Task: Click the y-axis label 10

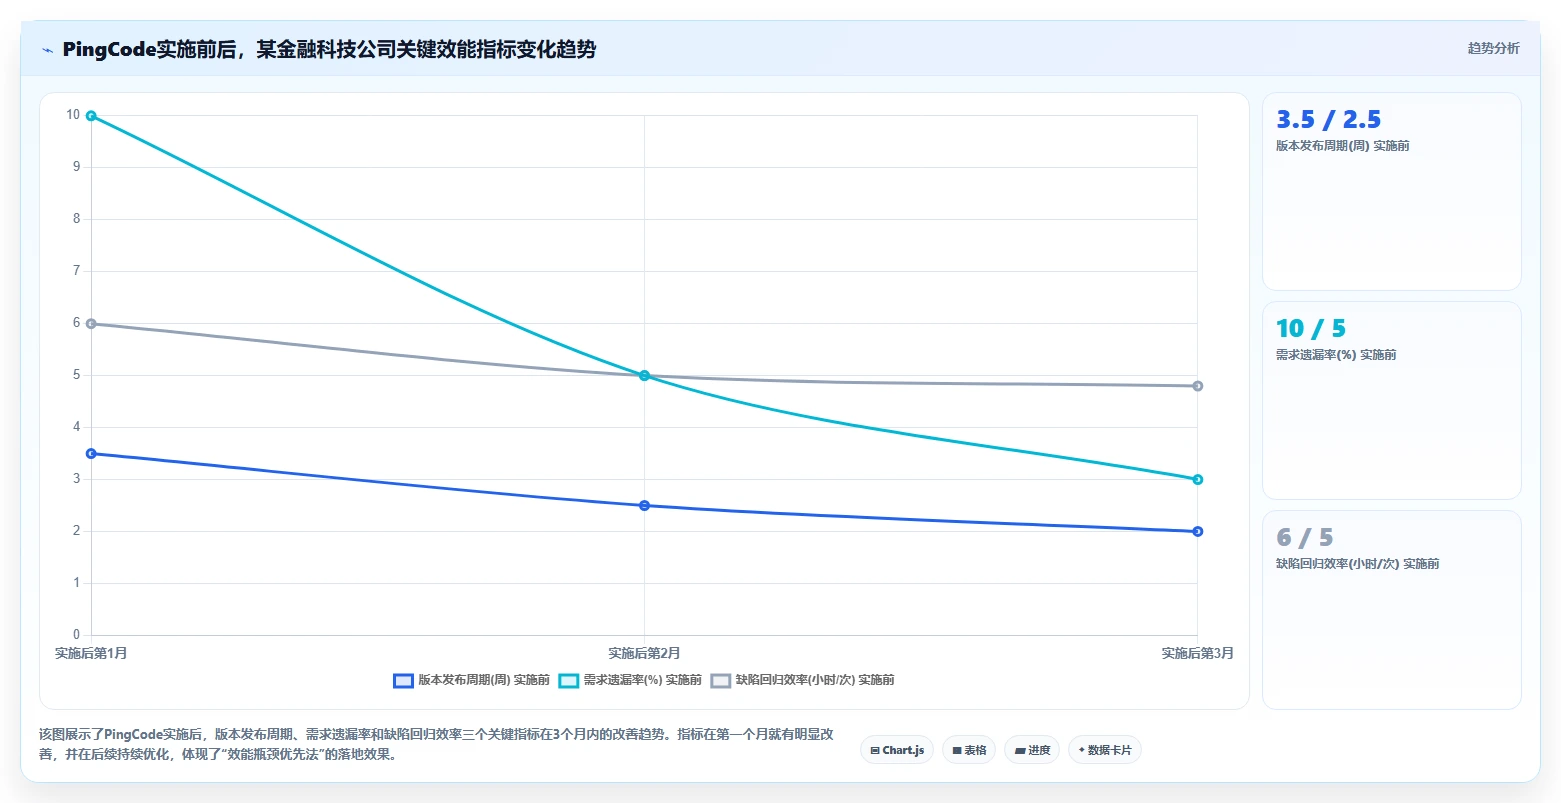Action: point(73,115)
